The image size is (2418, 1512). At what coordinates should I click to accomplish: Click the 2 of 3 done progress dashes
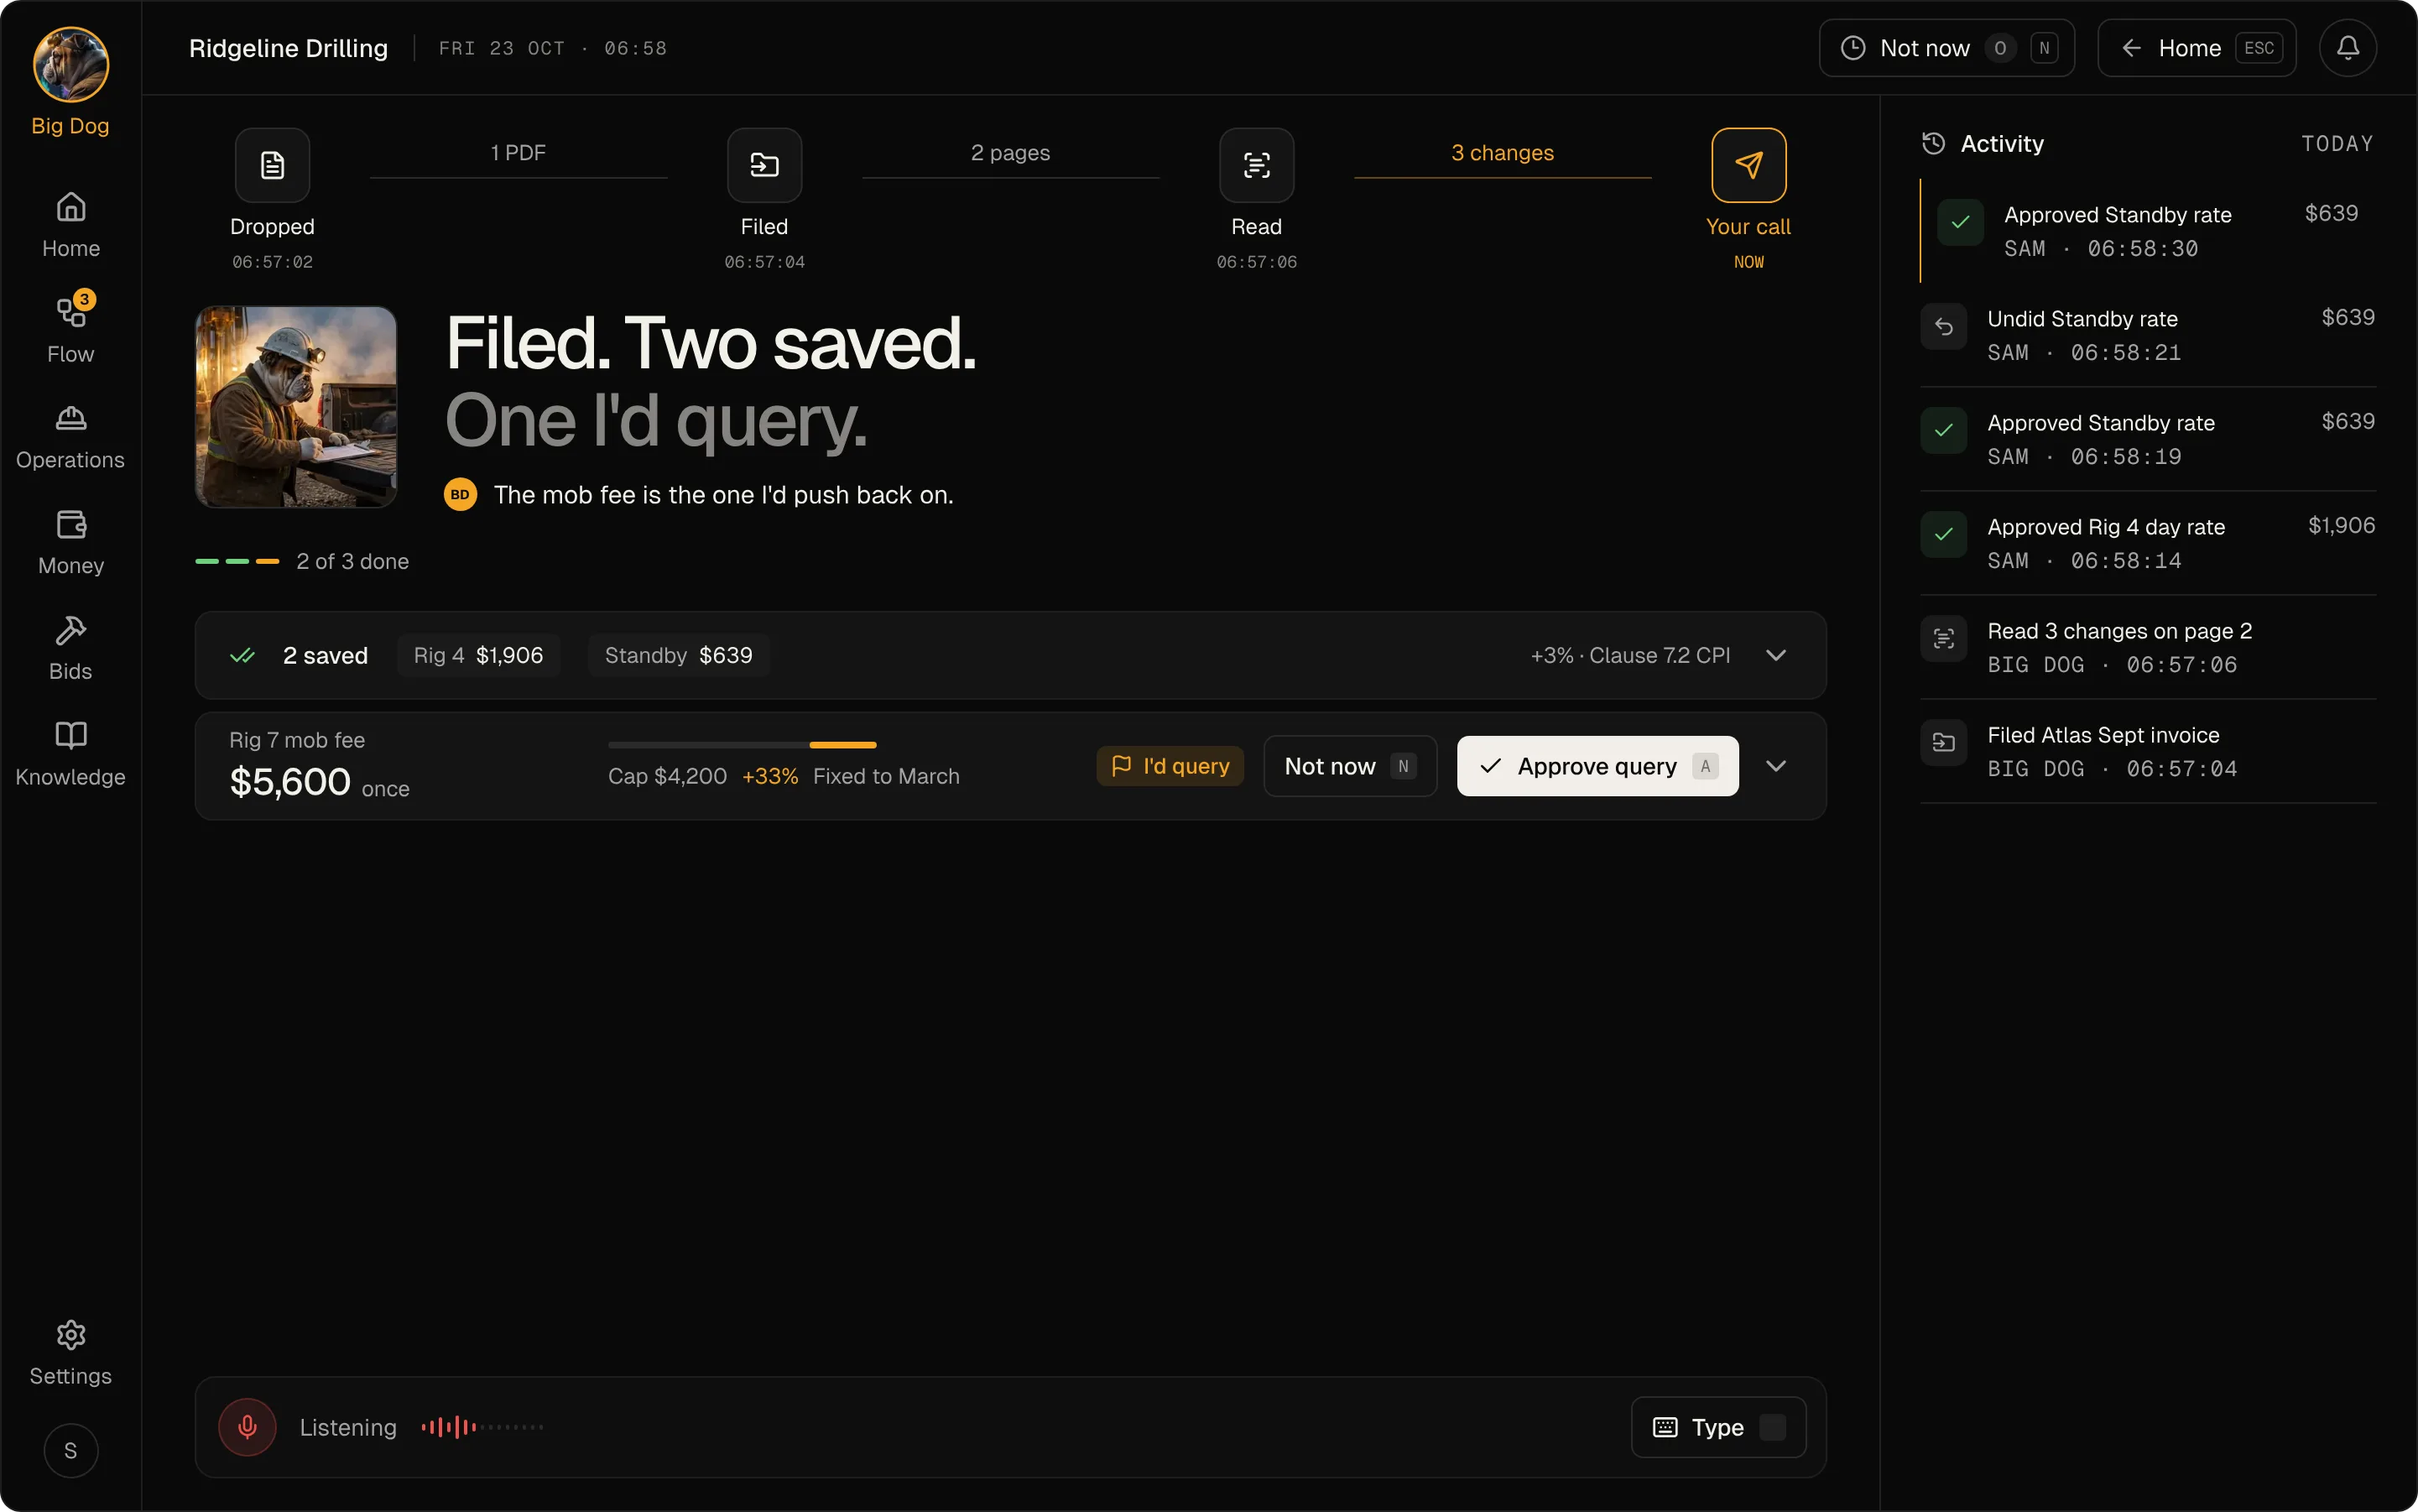(x=237, y=561)
